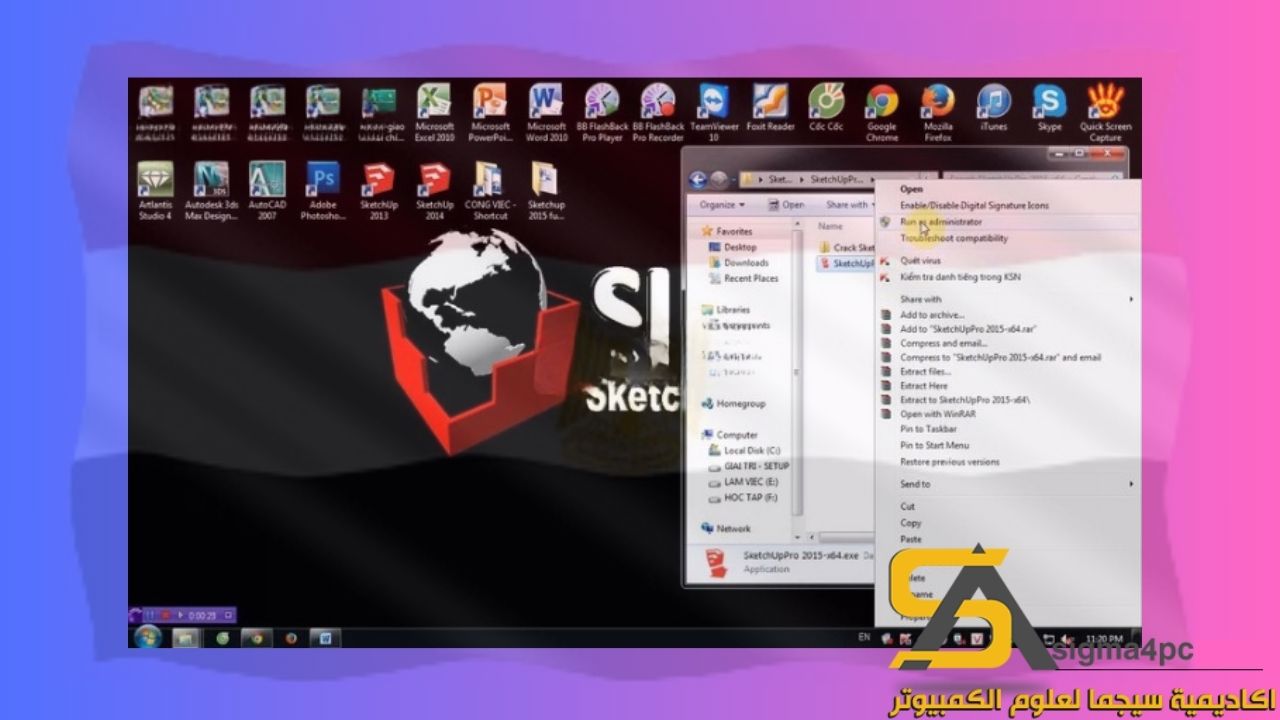Click Open button in Explorer toolbar
The height and width of the screenshot is (720, 1280).
[786, 204]
